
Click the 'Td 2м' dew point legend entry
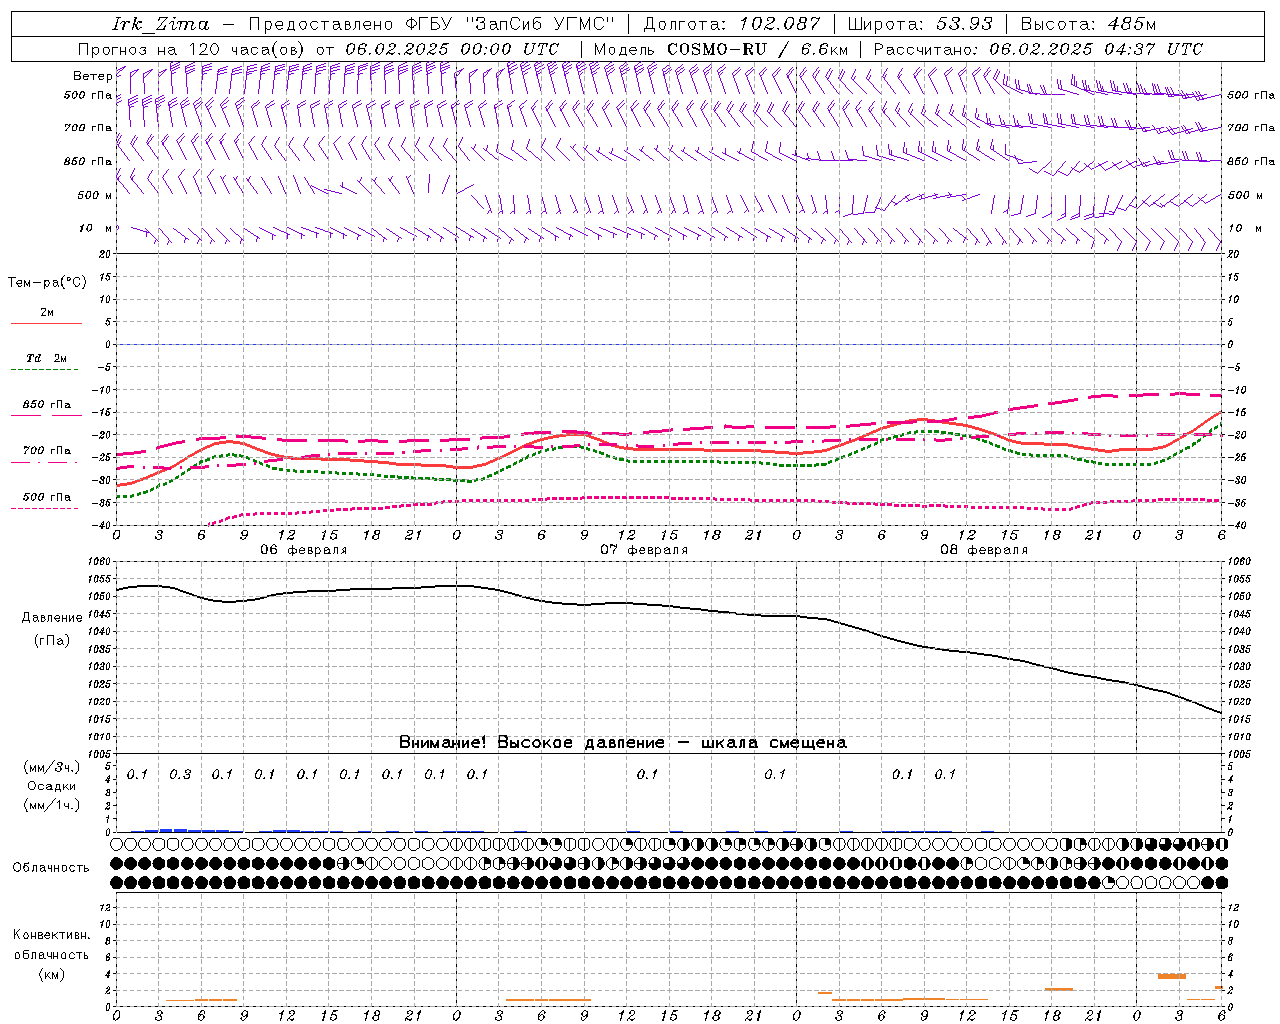coord(47,358)
